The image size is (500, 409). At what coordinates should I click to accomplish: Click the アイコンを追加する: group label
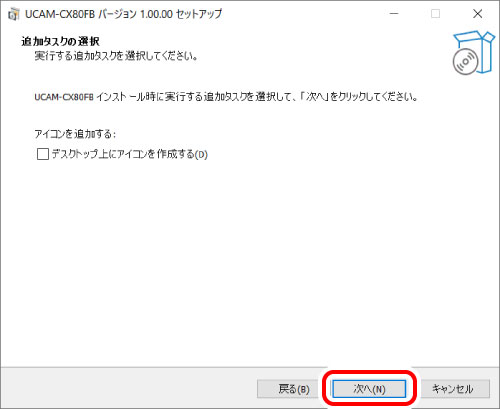pyautogui.click(x=75, y=134)
